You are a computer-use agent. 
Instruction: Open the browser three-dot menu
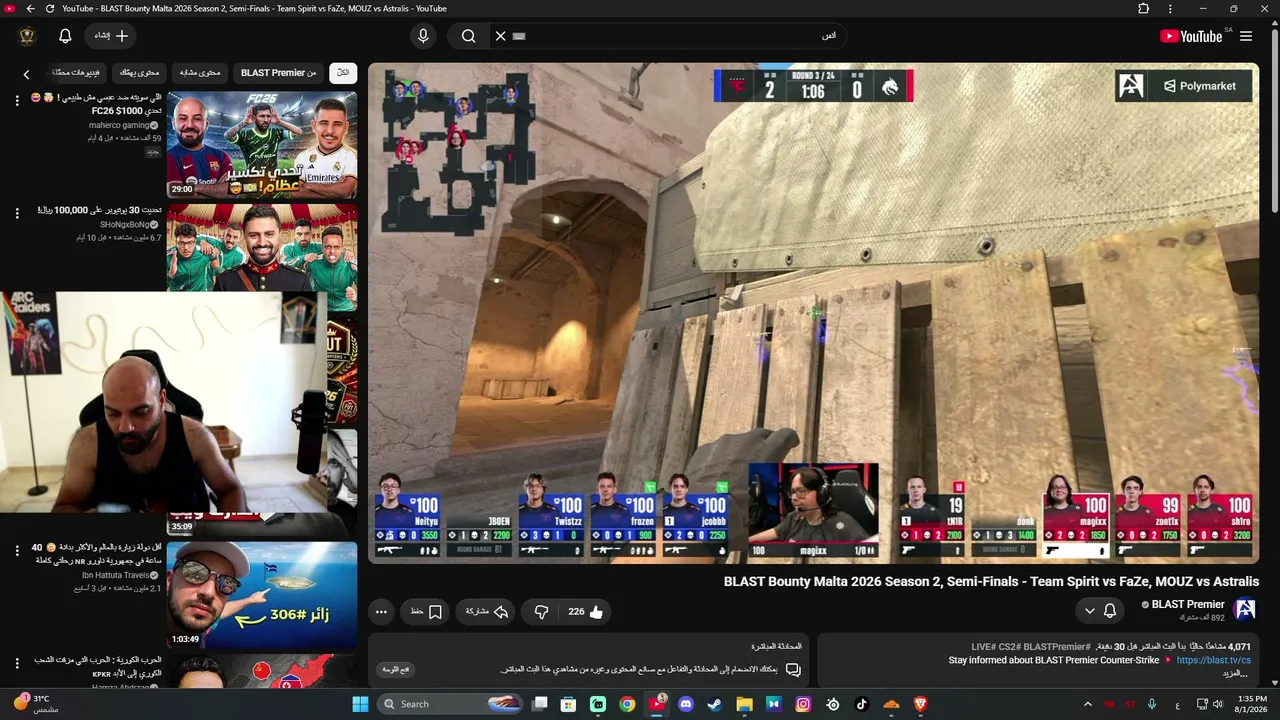point(1170,9)
